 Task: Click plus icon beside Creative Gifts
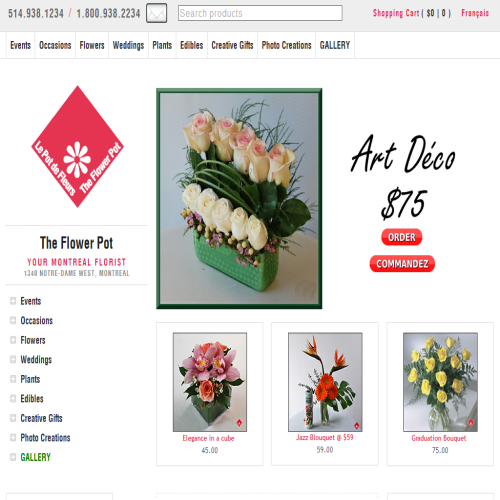(x=13, y=418)
